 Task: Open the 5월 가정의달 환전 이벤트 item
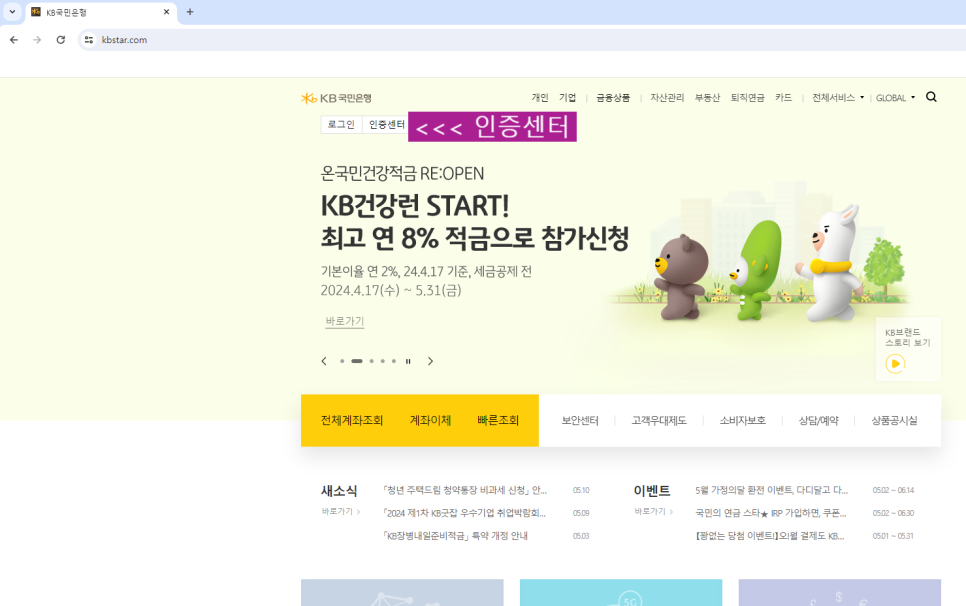(771, 490)
